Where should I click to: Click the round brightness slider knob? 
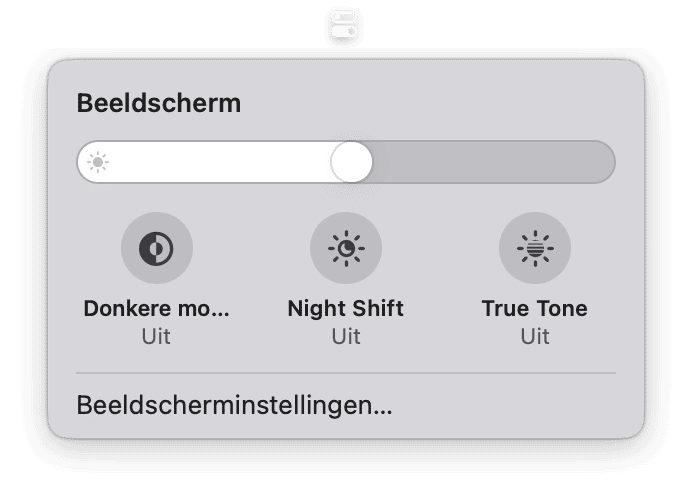tap(351, 162)
